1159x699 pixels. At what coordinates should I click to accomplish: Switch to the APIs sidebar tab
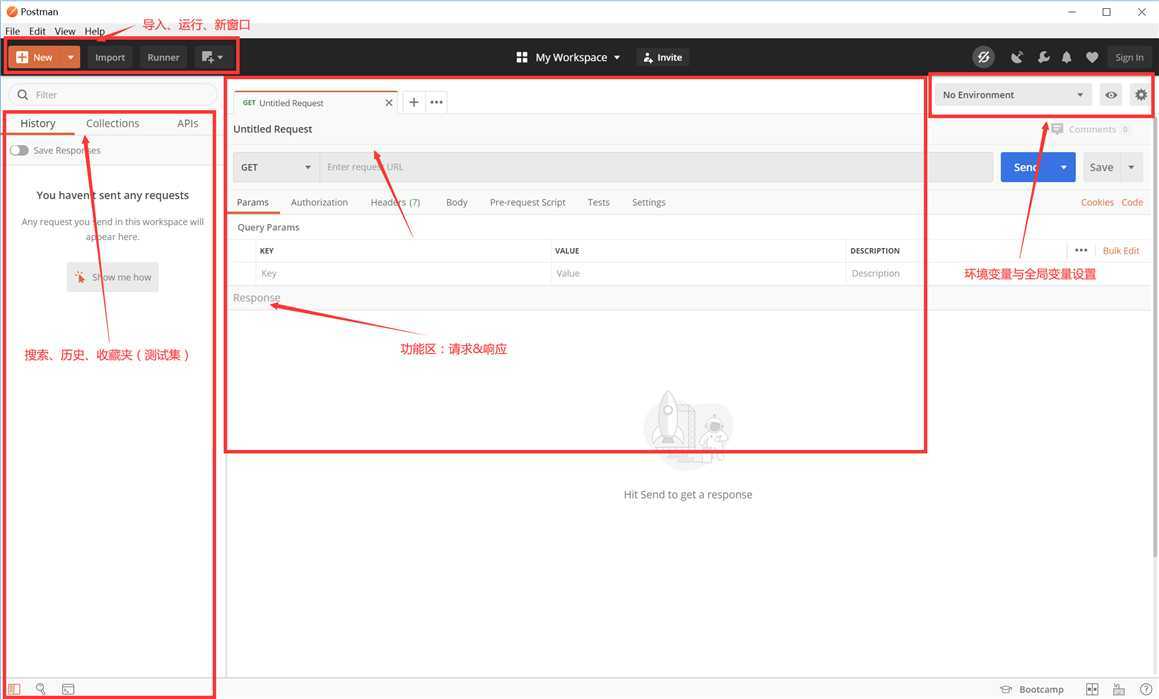(x=188, y=123)
